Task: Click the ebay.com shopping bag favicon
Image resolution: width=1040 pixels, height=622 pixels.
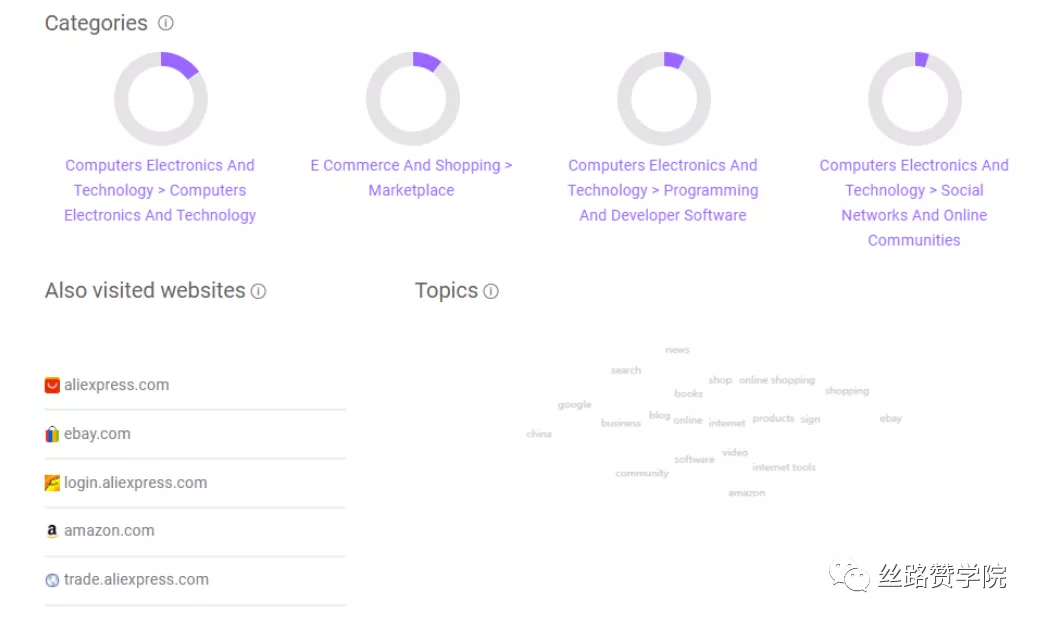Action: pyautogui.click(x=53, y=434)
